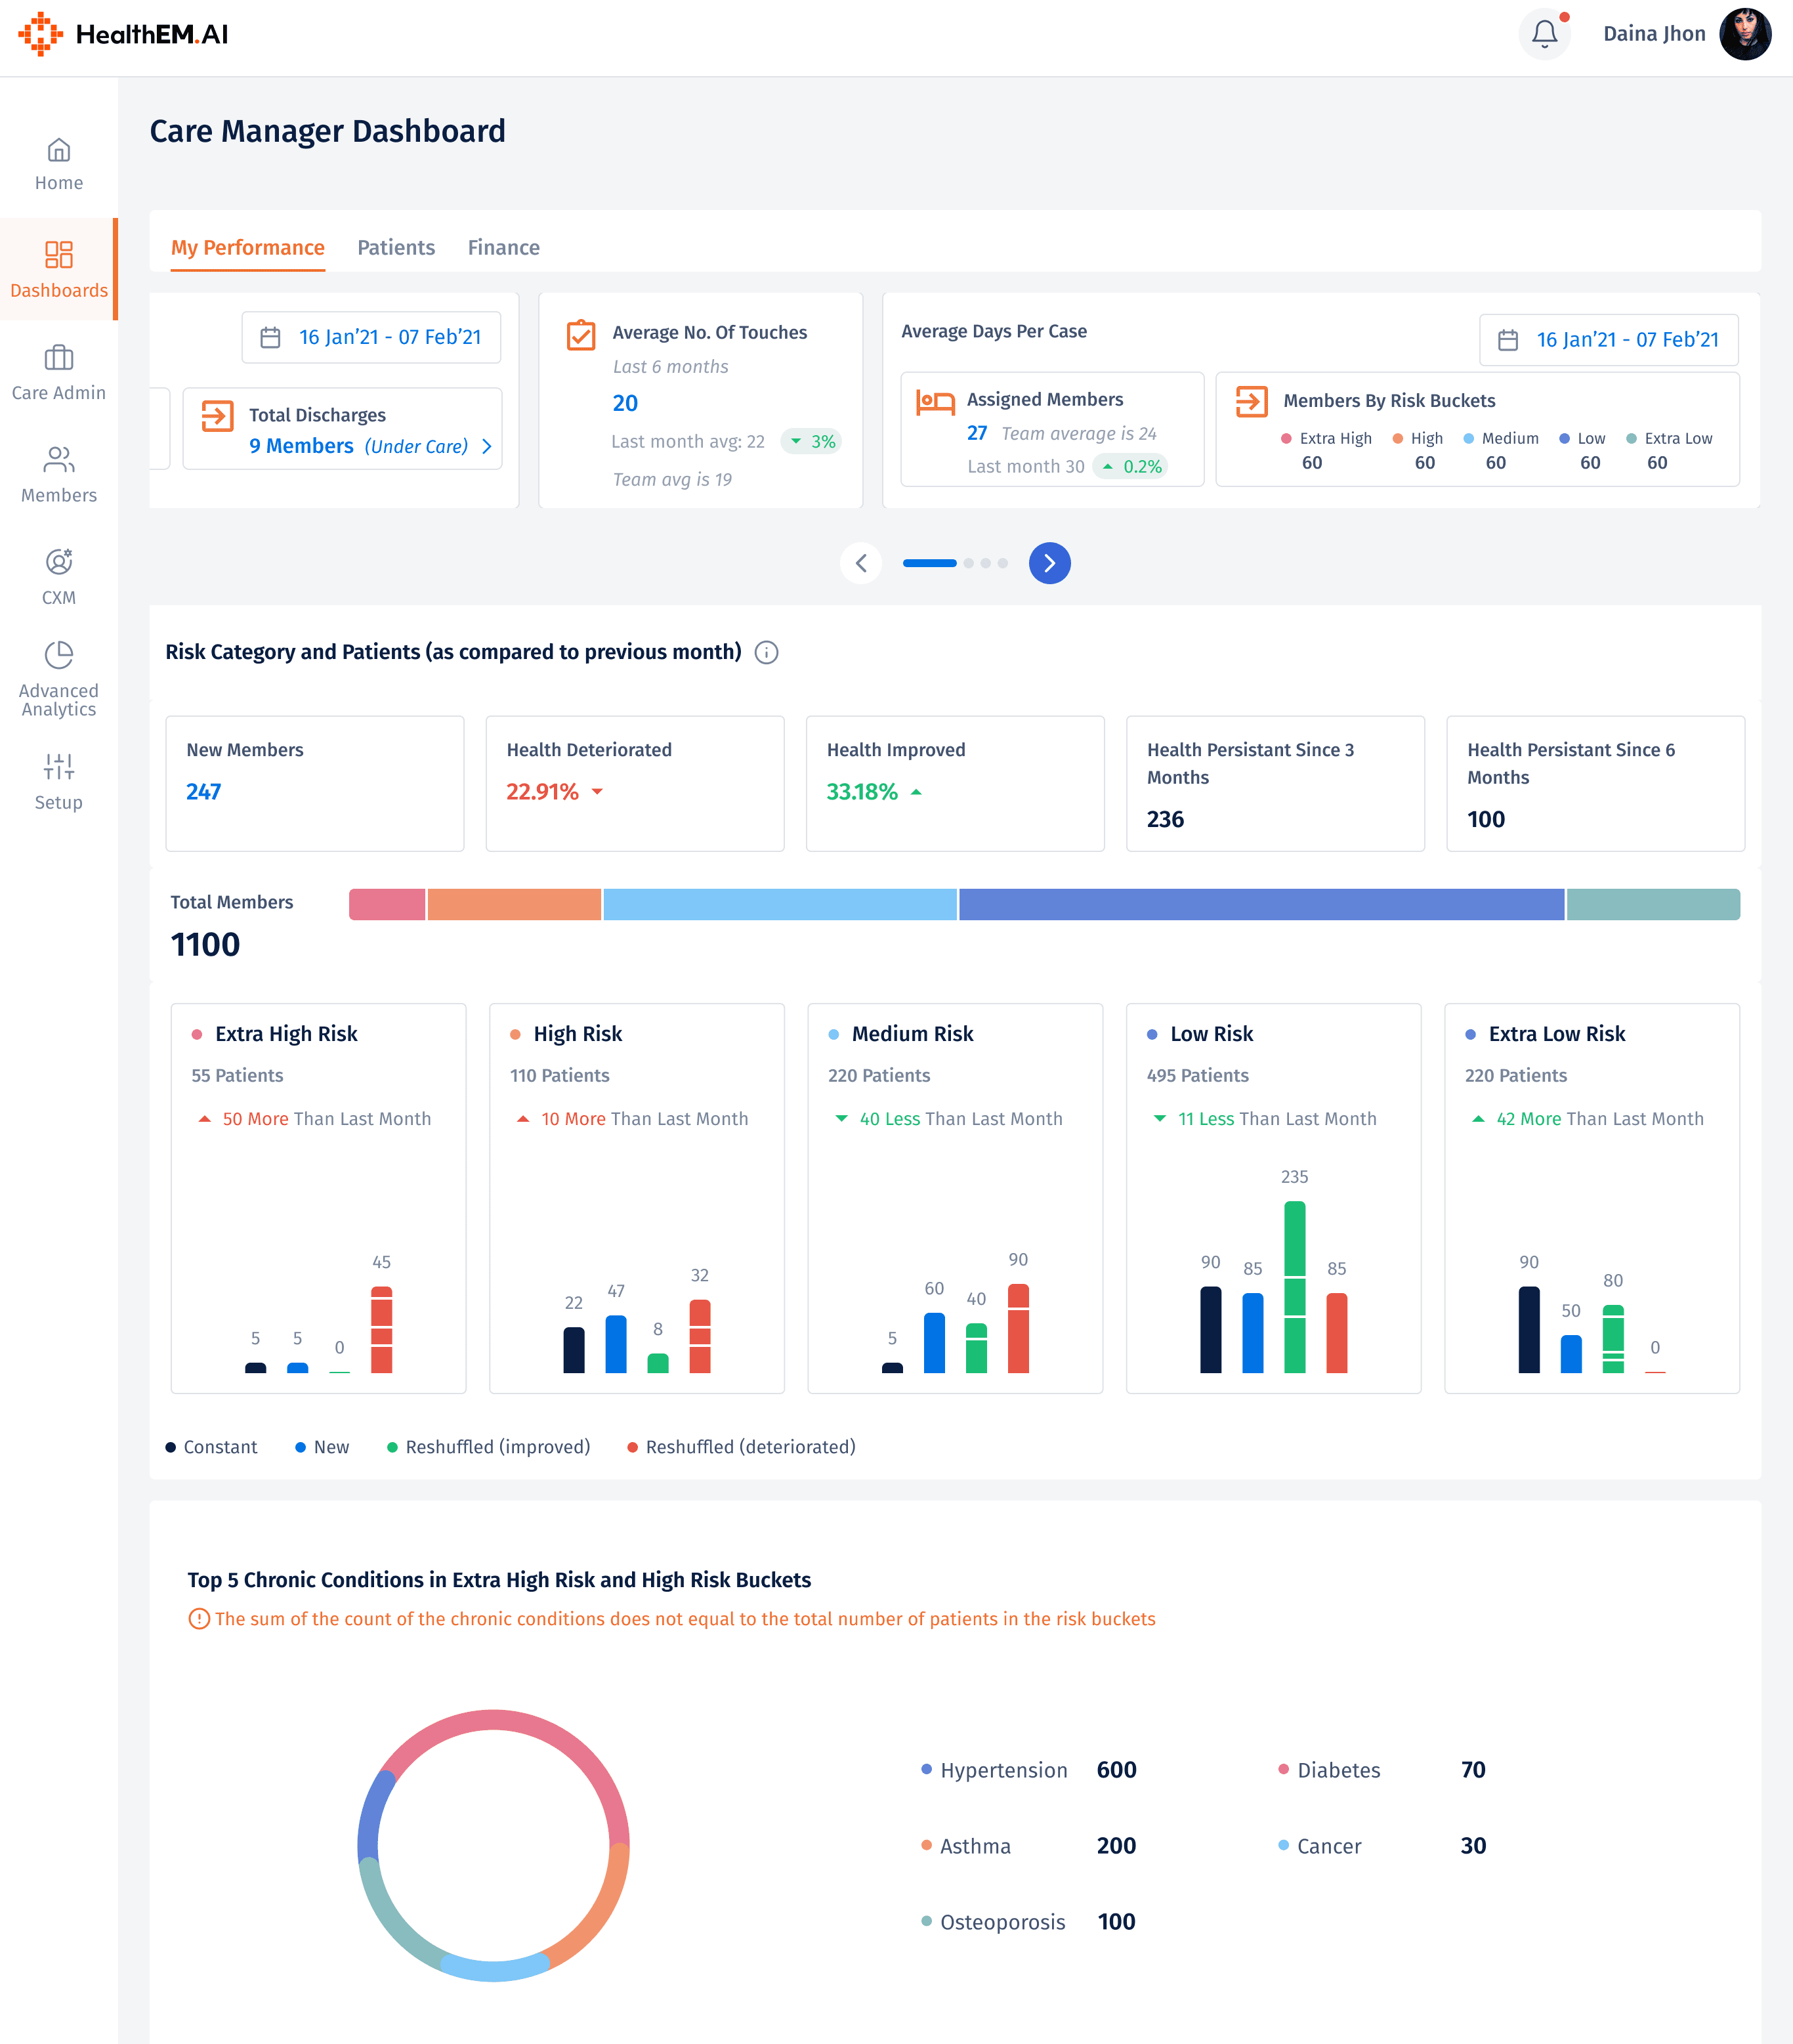
Task: Open date range picker above Total Discharges
Action: pyautogui.click(x=371, y=337)
